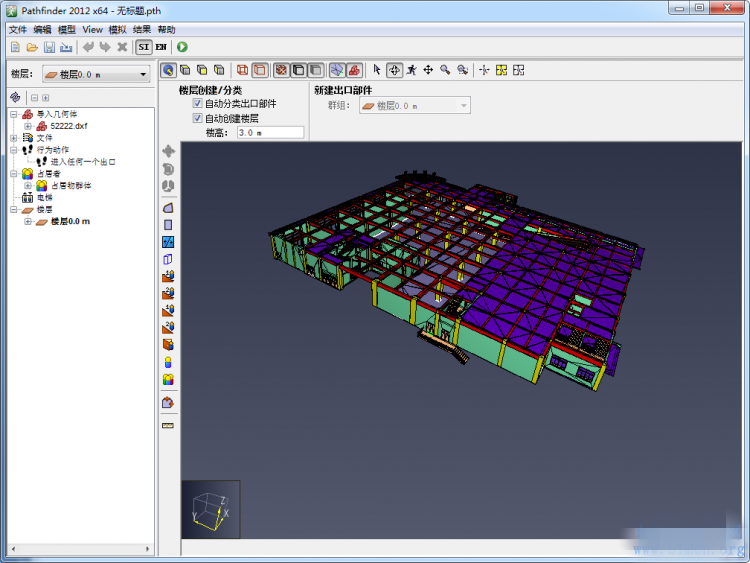Viewport: 750px width, 563px height.
Task: Toggle 自动分类出口部件 checkbox
Action: click(198, 103)
